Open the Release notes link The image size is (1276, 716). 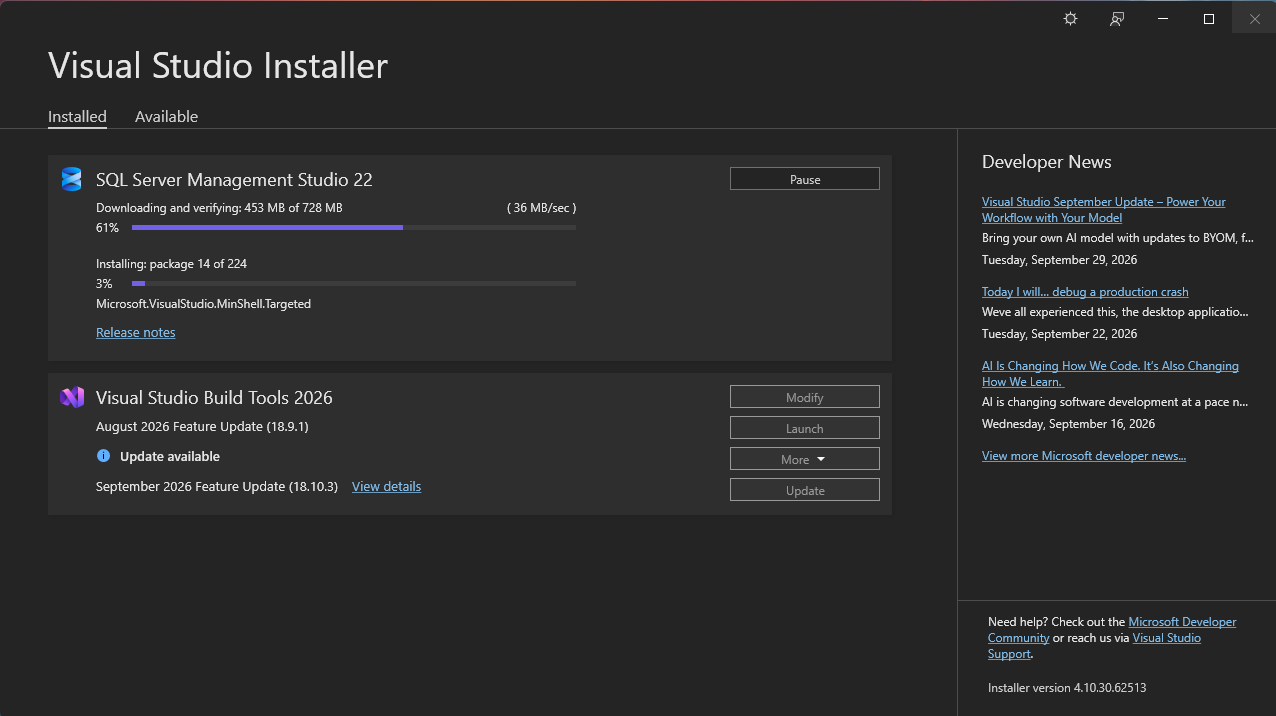pos(136,332)
